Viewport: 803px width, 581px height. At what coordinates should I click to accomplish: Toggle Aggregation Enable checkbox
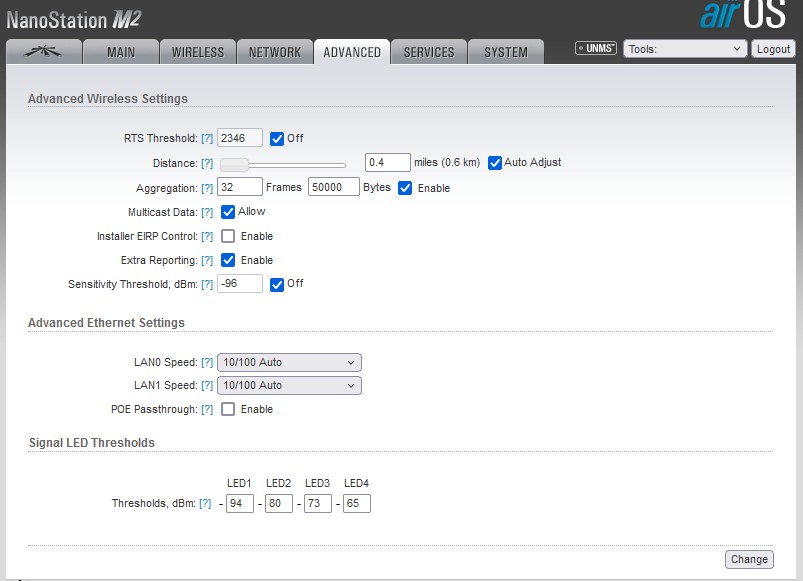click(405, 188)
